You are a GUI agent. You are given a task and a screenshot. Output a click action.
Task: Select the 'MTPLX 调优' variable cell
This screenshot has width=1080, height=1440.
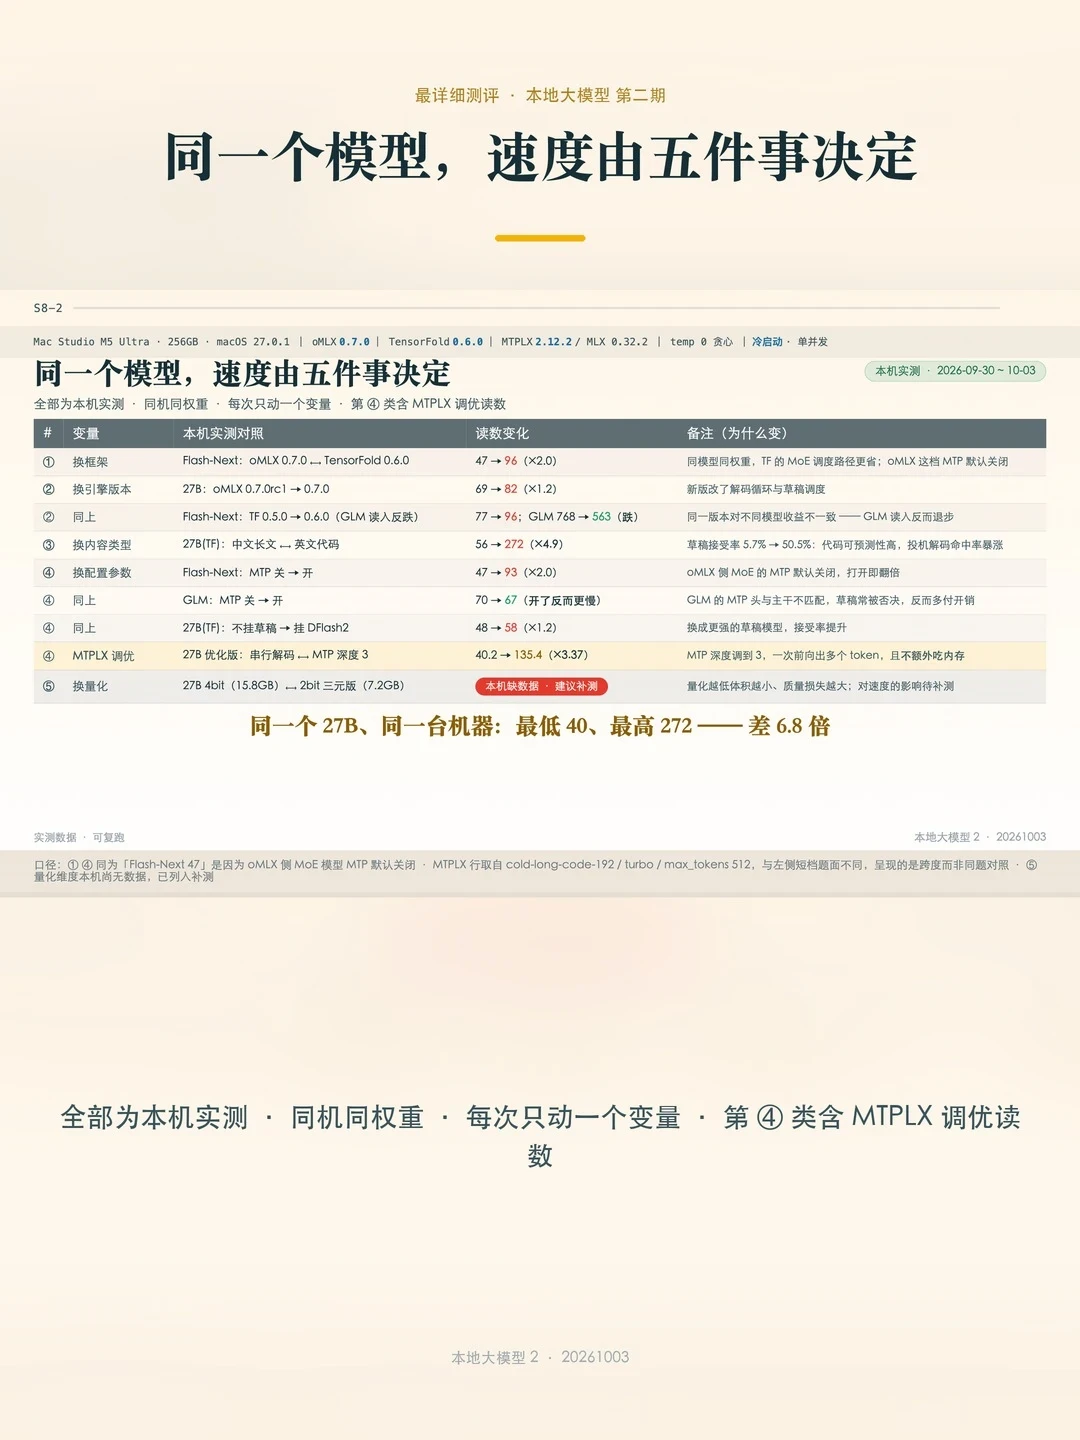tap(103, 656)
